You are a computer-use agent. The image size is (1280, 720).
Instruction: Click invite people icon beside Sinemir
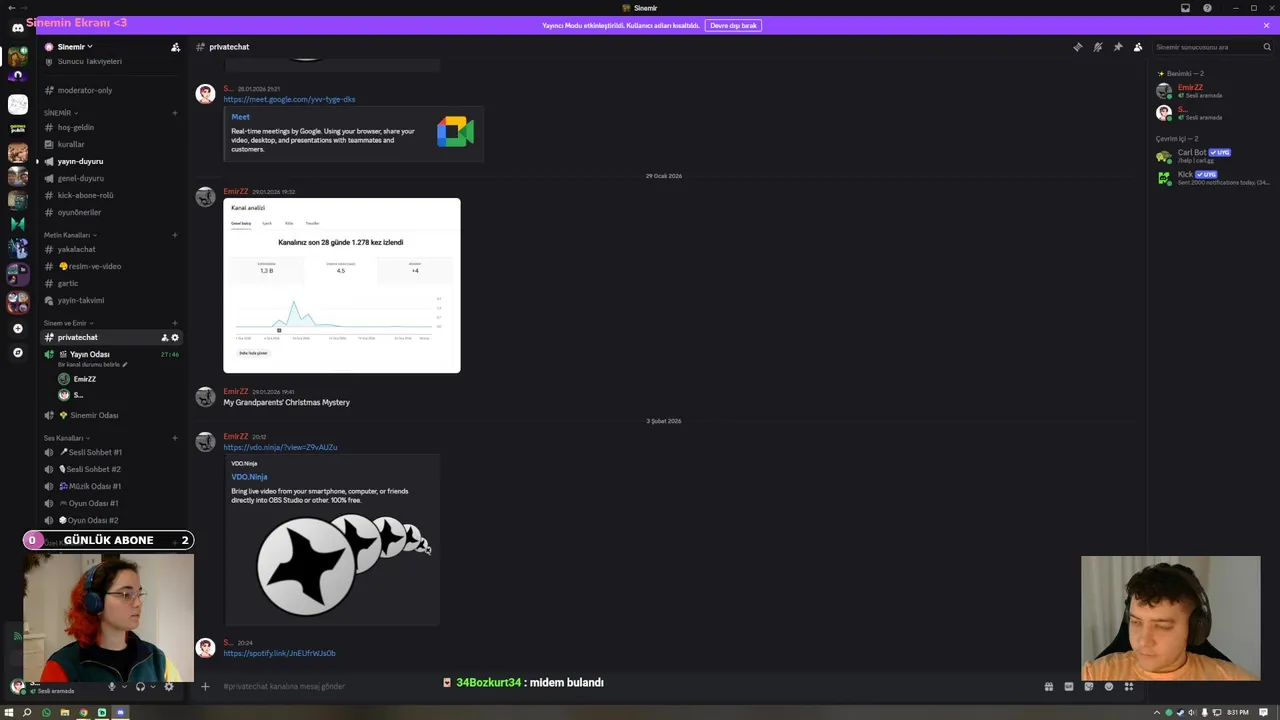(x=176, y=47)
